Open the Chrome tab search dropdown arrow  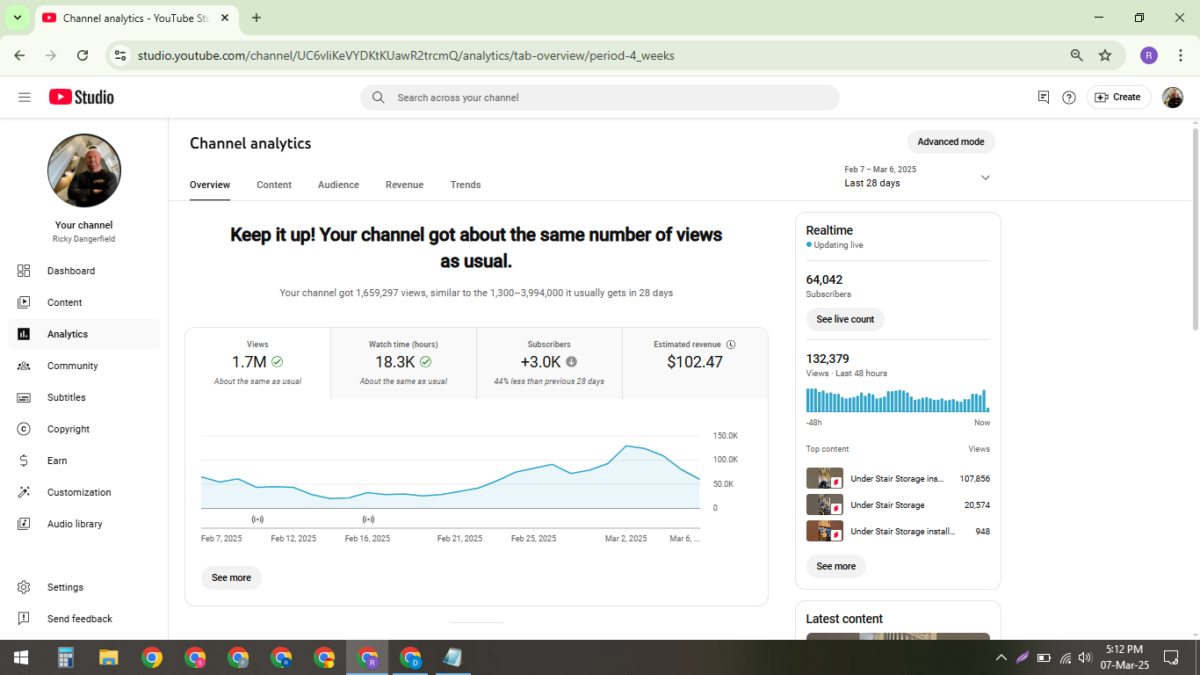tap(17, 18)
